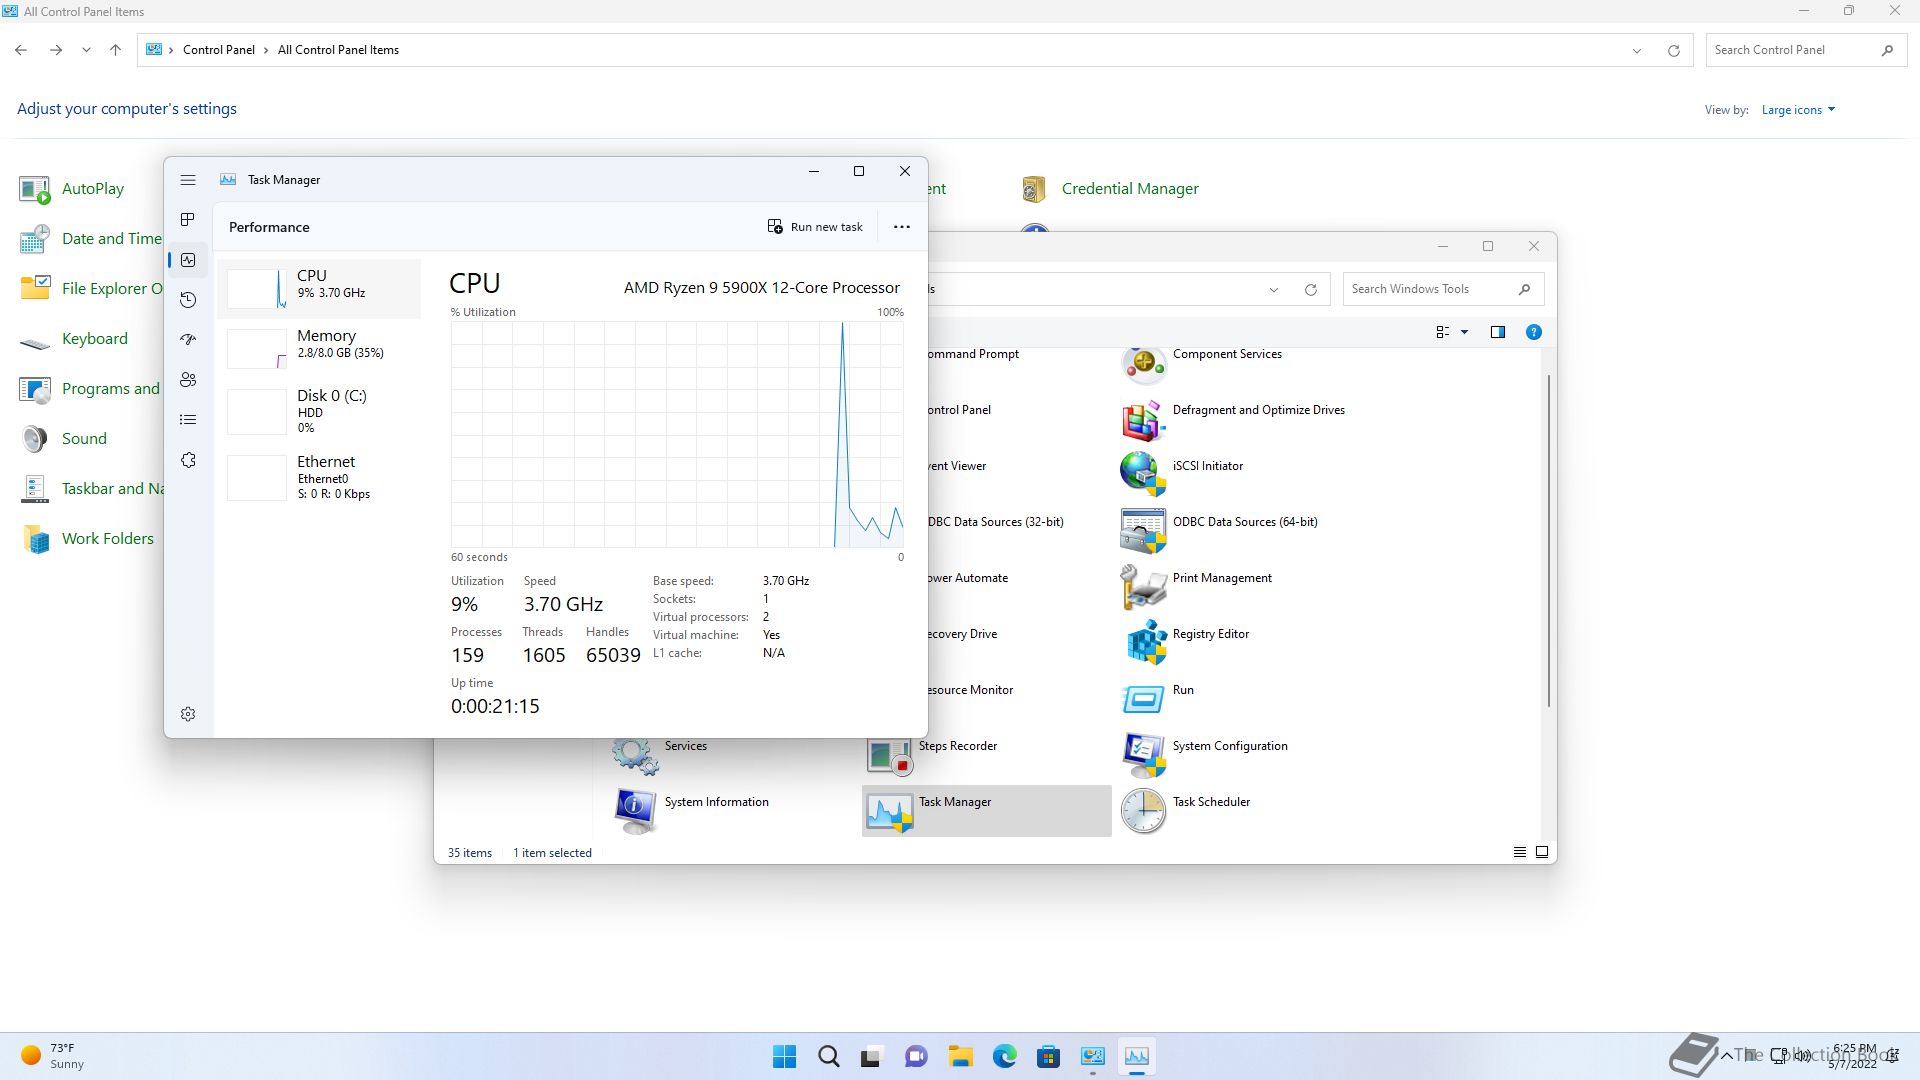This screenshot has width=1920, height=1080.
Task: Open Work Folders in Control Panel
Action: click(87, 539)
